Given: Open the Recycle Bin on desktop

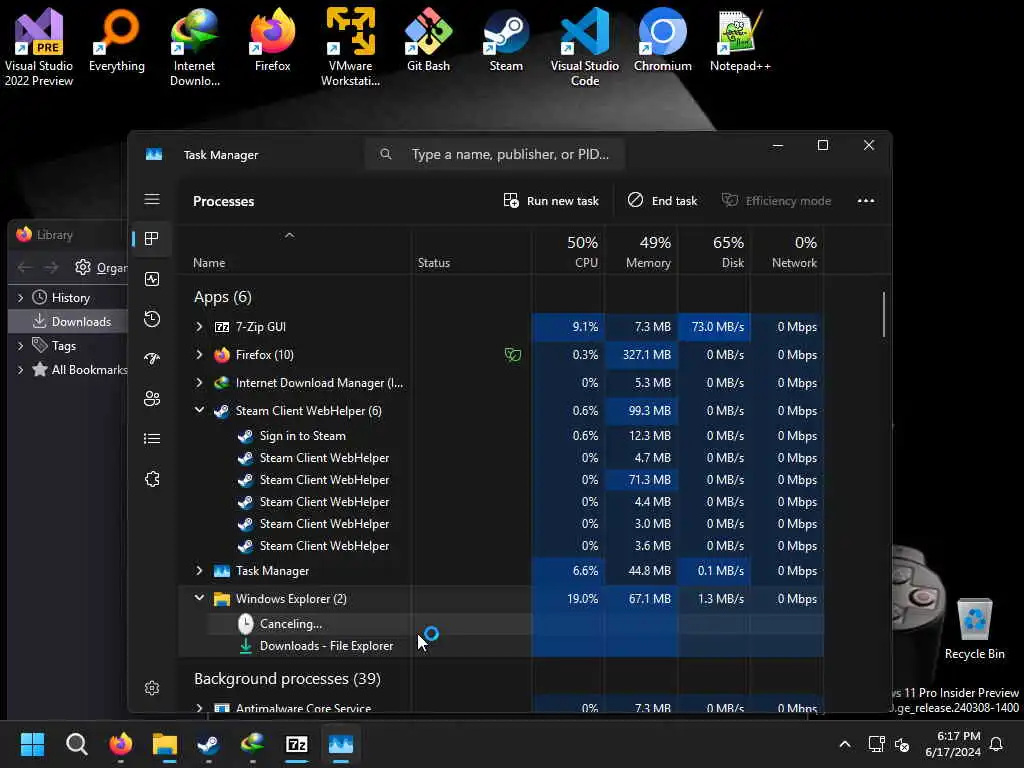Looking at the screenshot, I should pyautogui.click(x=974, y=629).
